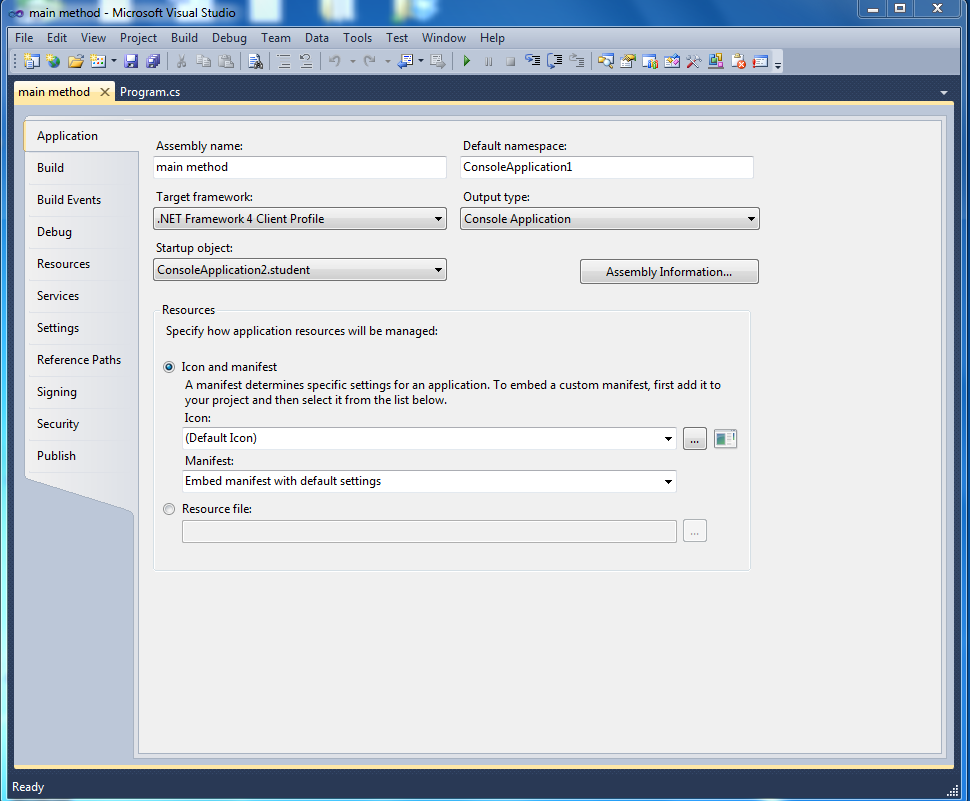Click the Cut scissors icon
This screenshot has width=970, height=801.
(181, 61)
